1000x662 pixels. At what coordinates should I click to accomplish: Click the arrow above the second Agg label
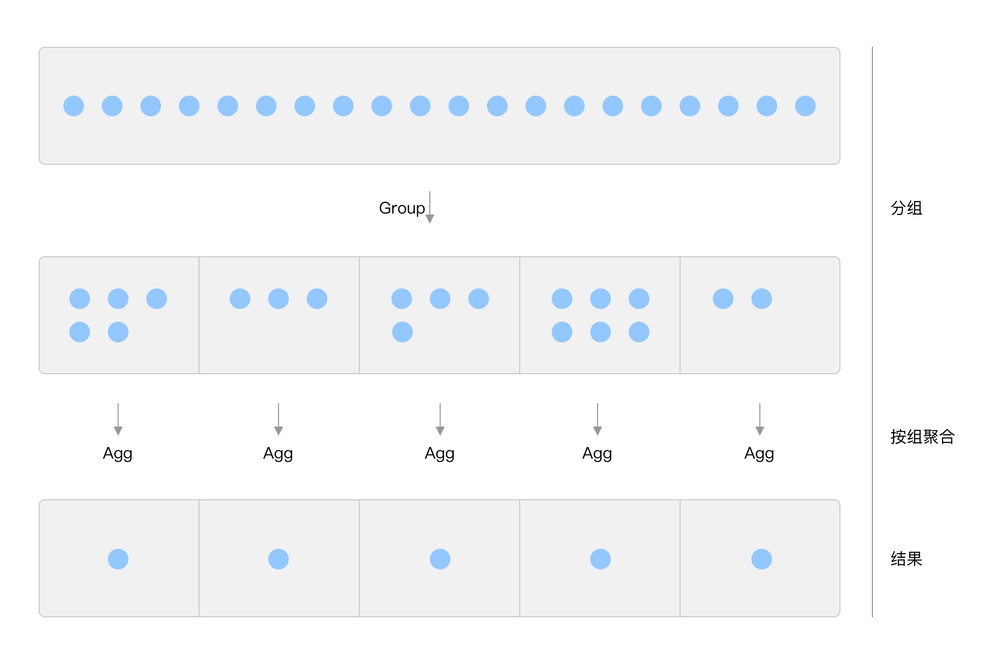(278, 419)
